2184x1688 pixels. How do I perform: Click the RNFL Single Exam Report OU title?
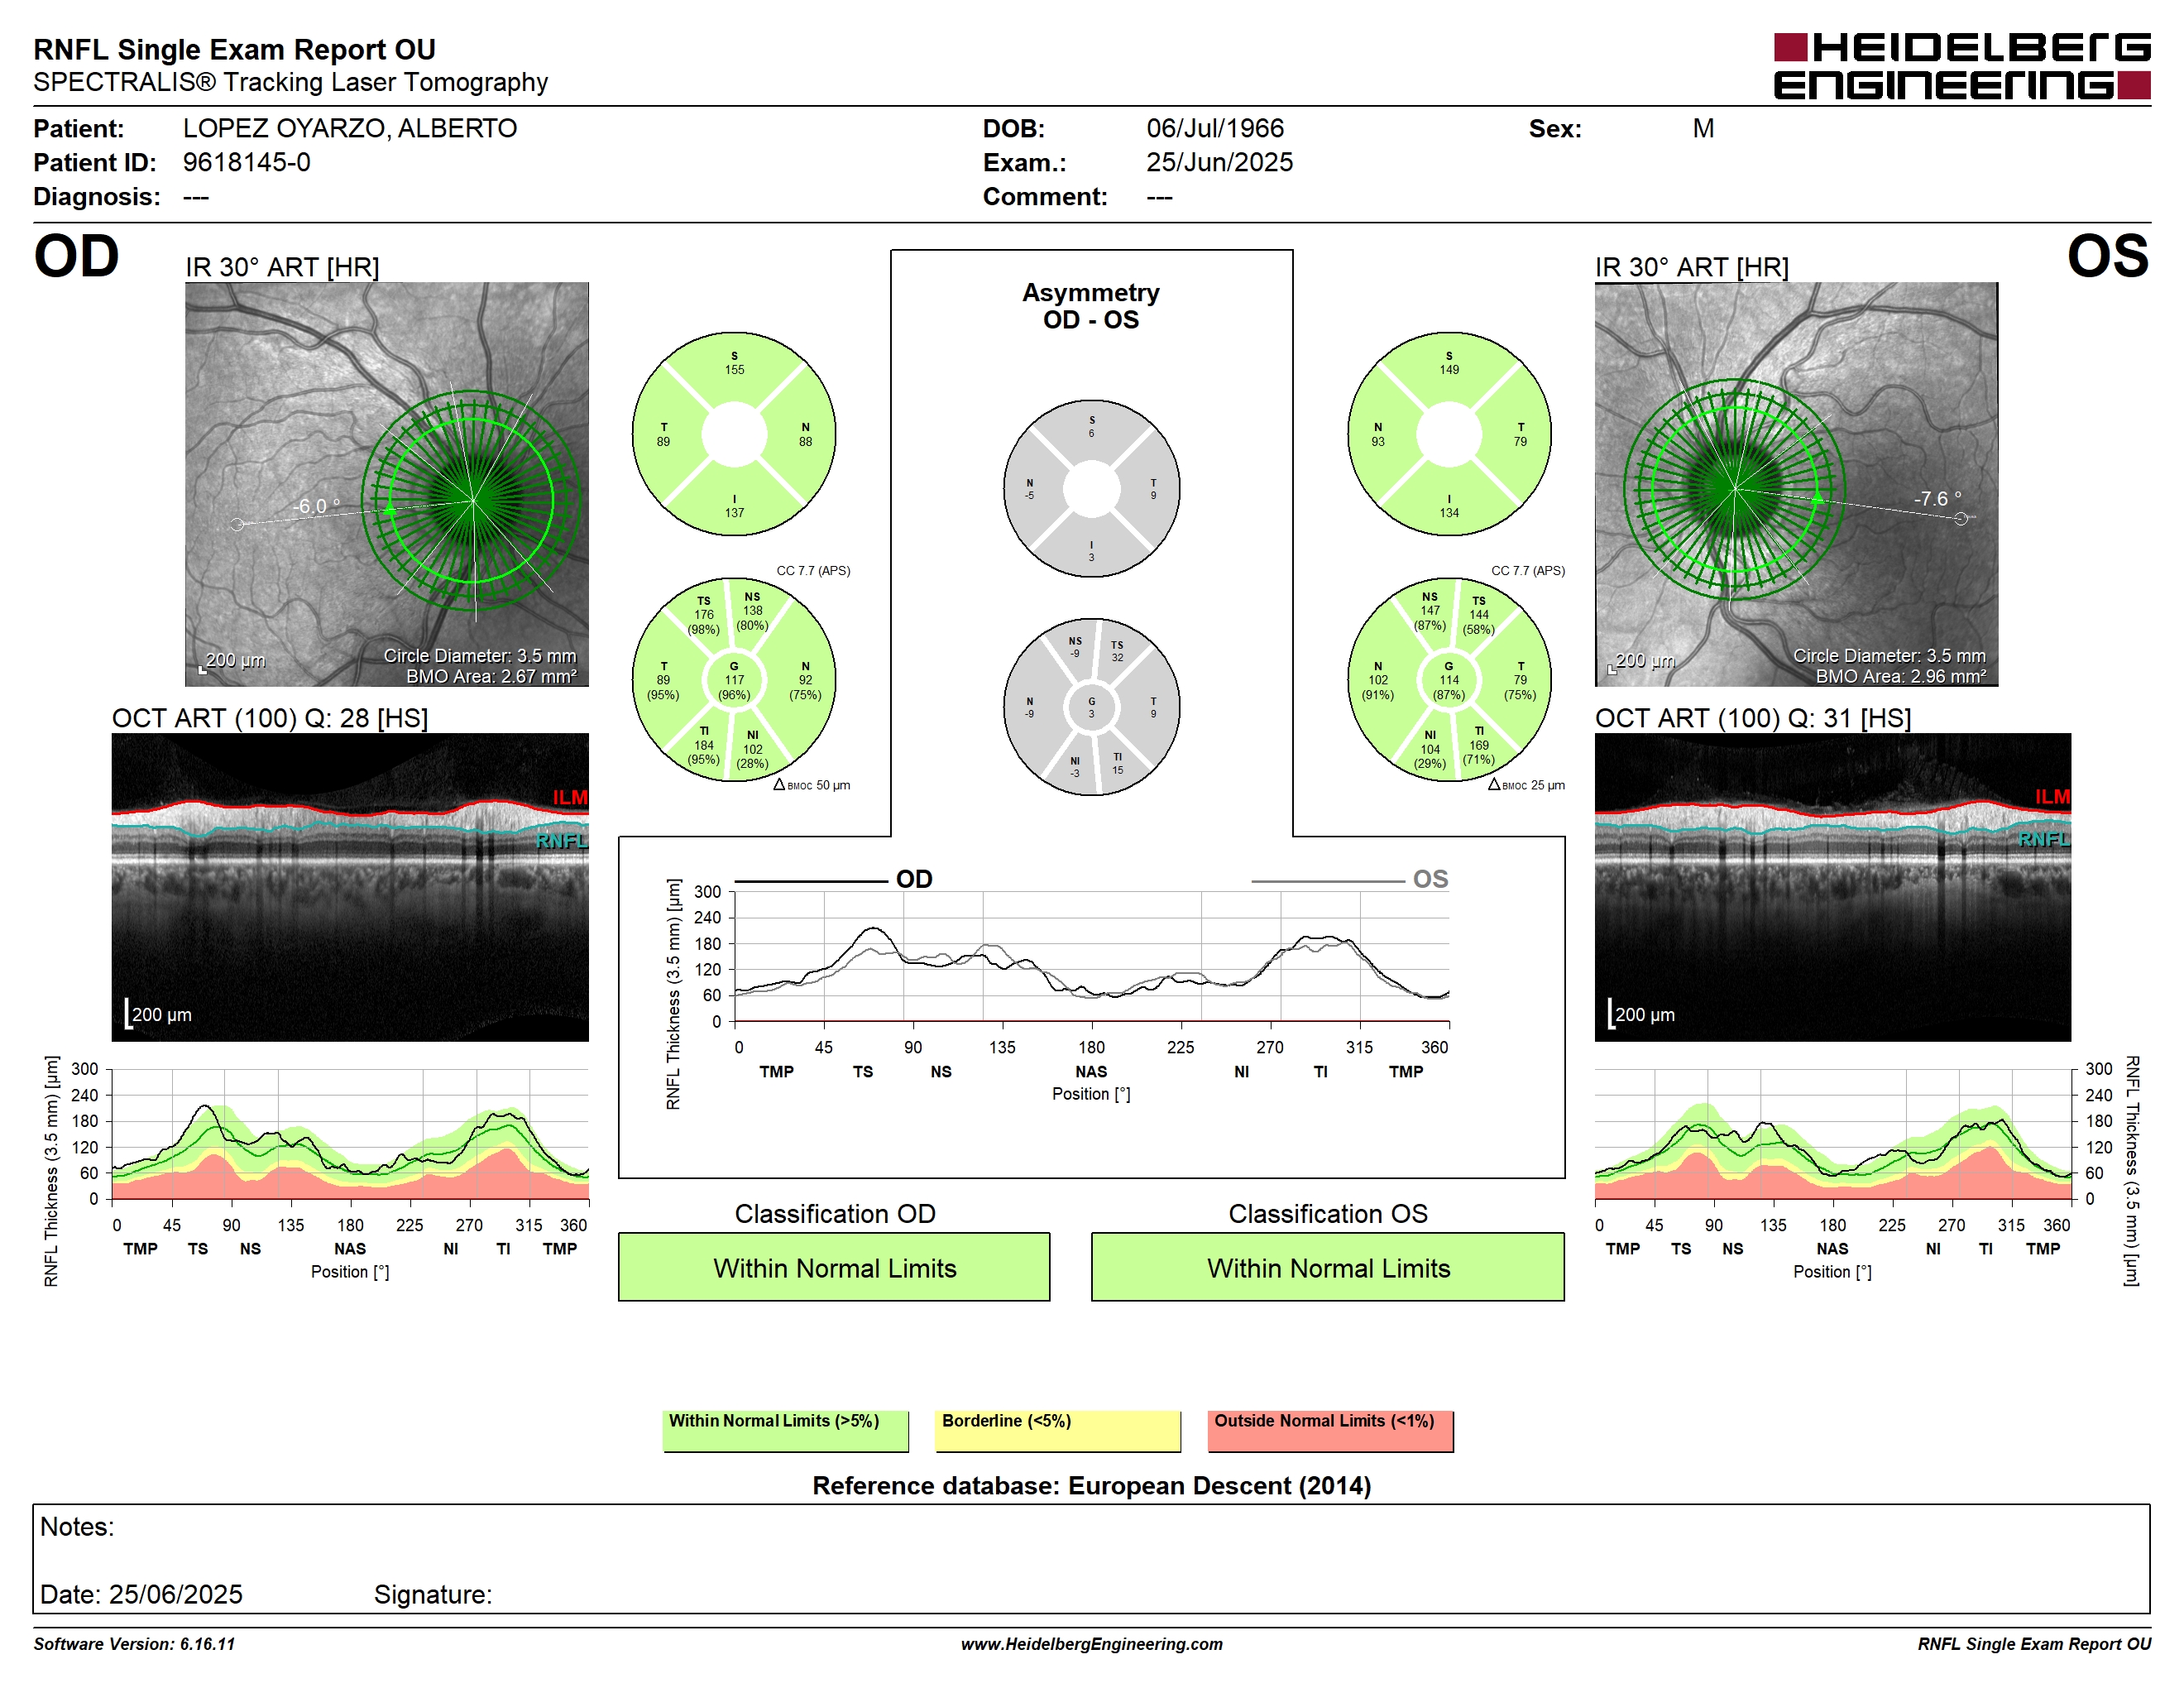click(234, 49)
